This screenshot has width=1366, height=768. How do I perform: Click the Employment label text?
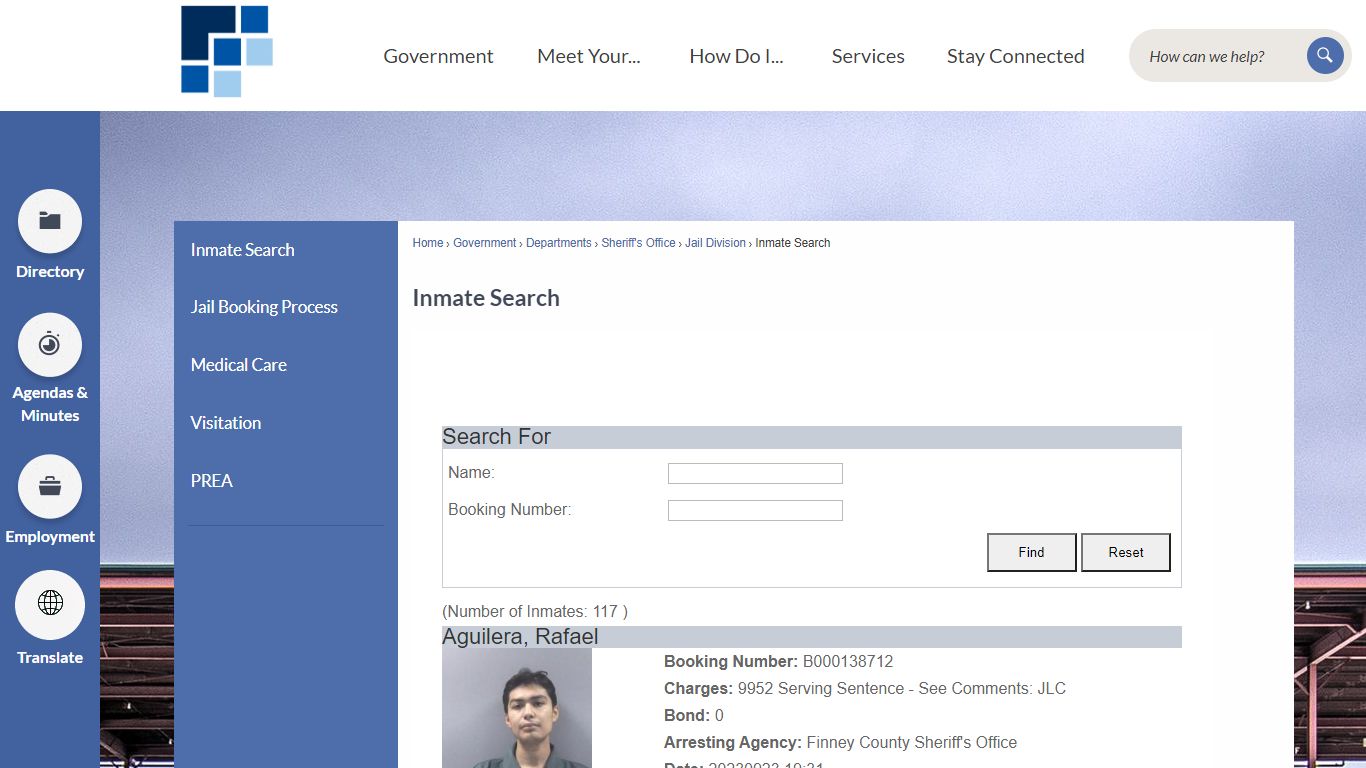[x=50, y=537]
